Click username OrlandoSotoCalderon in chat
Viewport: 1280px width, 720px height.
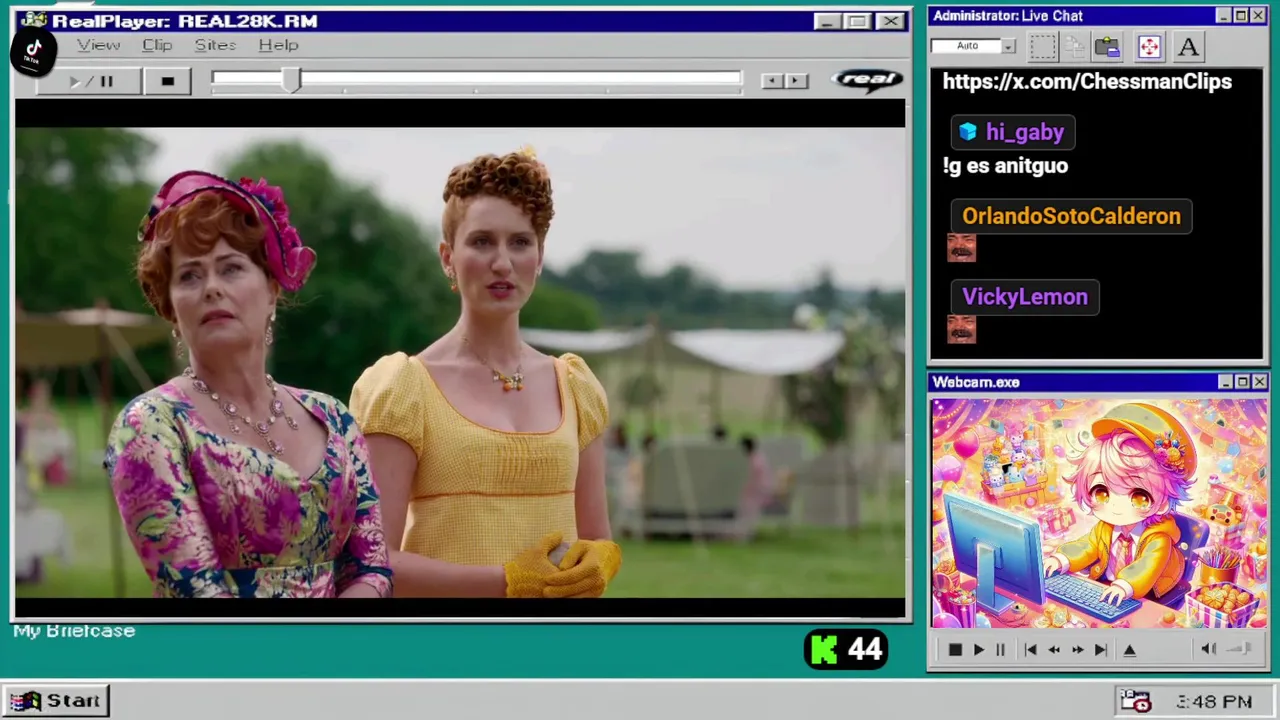[1071, 216]
